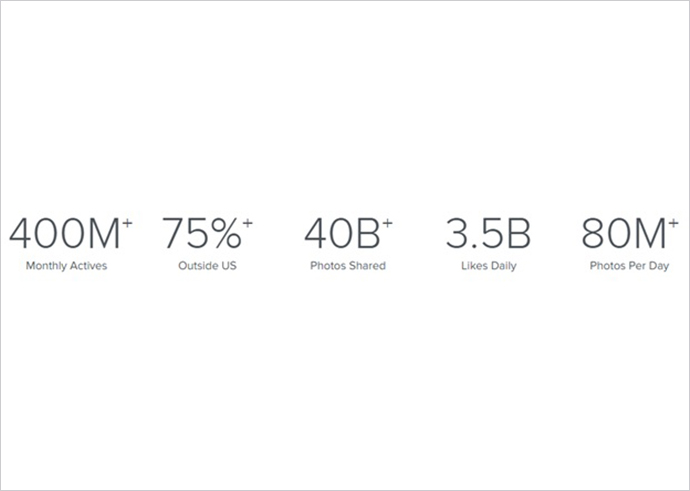Click the 40B statistic number

(x=342, y=233)
